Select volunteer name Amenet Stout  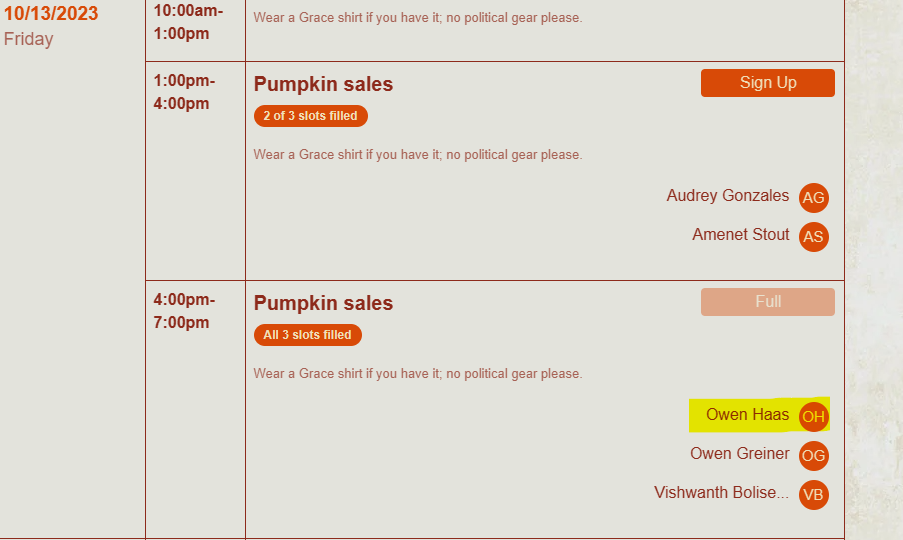tap(740, 235)
